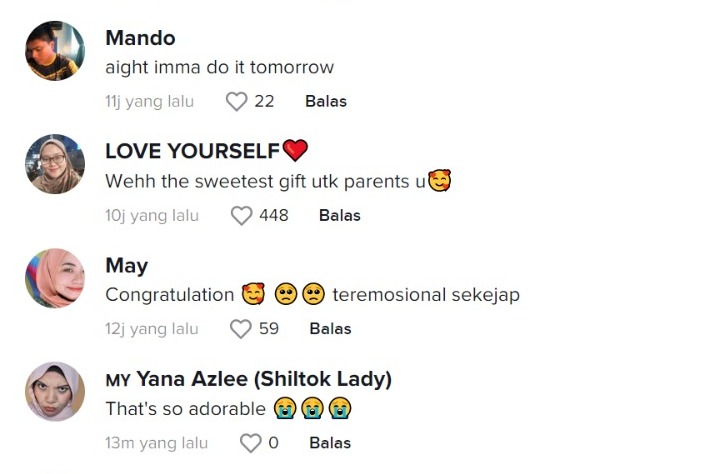
Task: Click the 448 like count
Action: coord(273,216)
